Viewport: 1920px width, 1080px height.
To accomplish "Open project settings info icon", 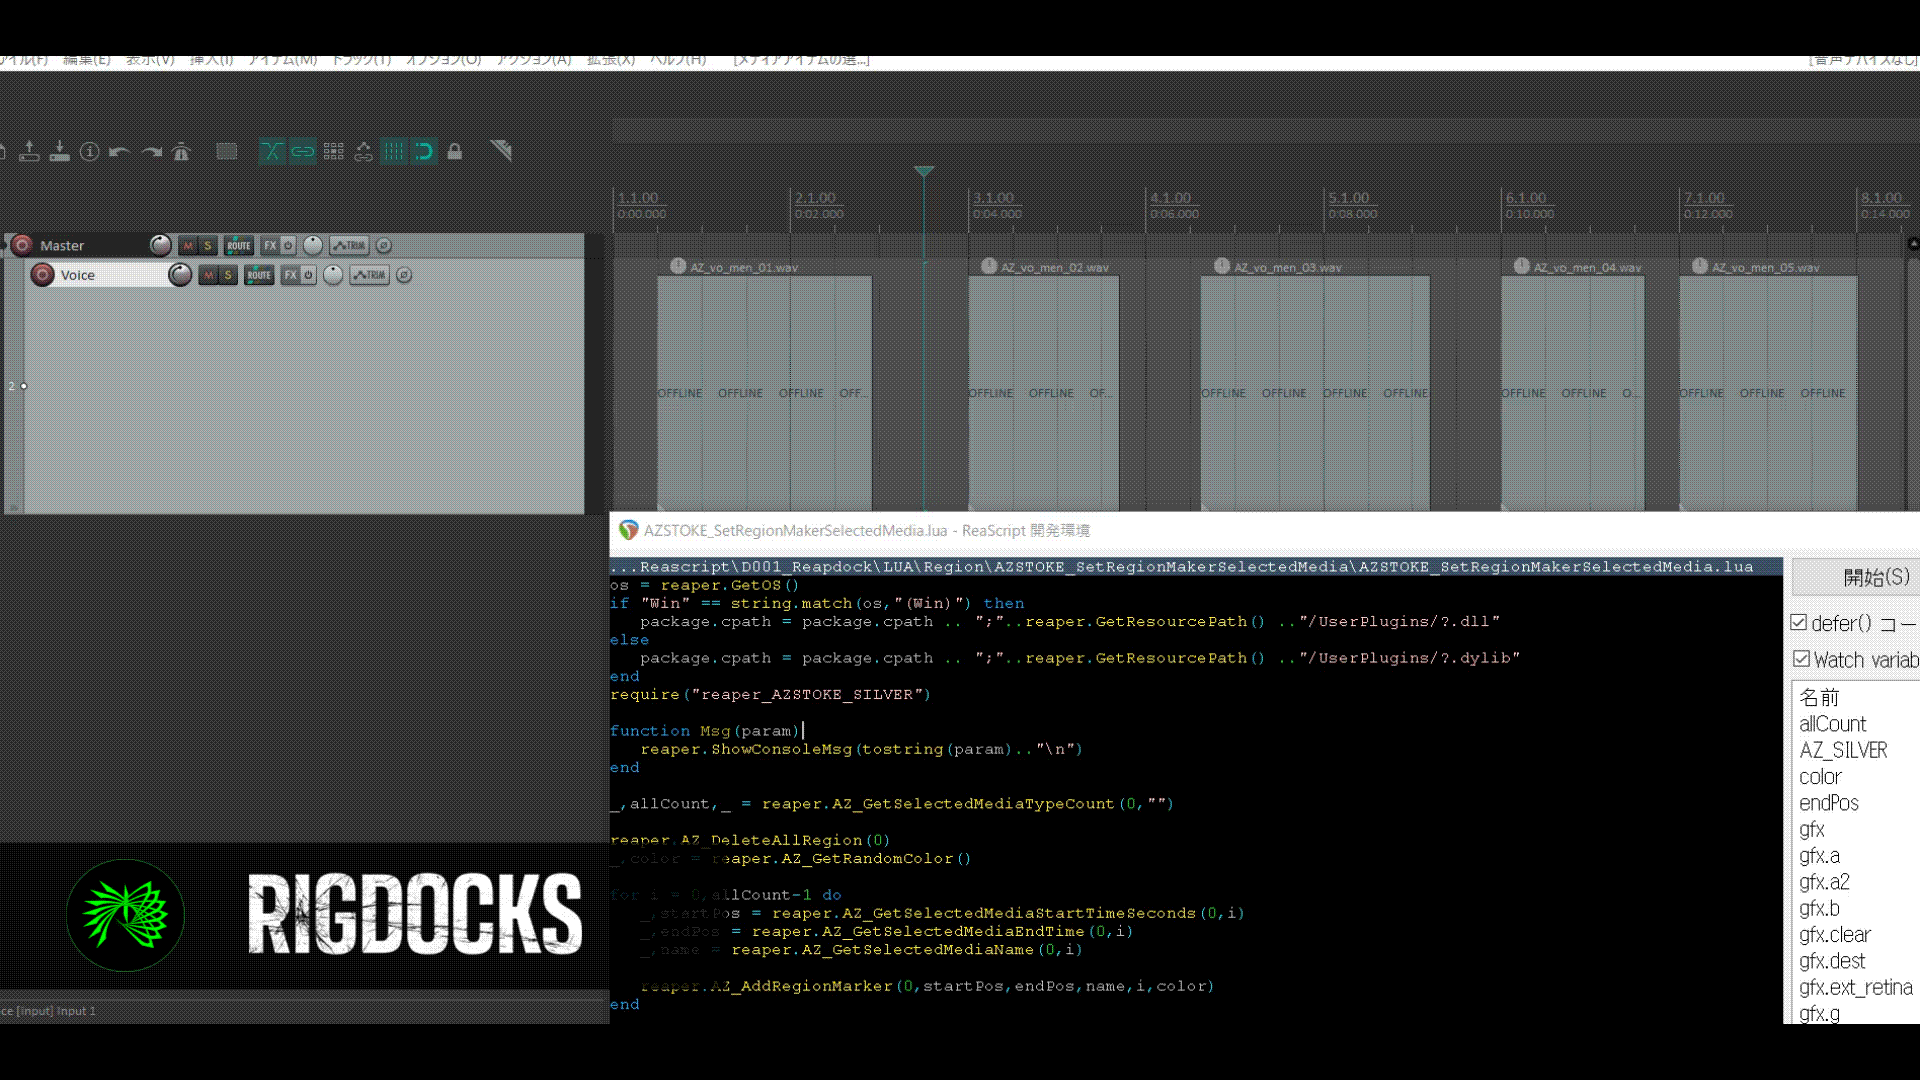I will tap(90, 151).
